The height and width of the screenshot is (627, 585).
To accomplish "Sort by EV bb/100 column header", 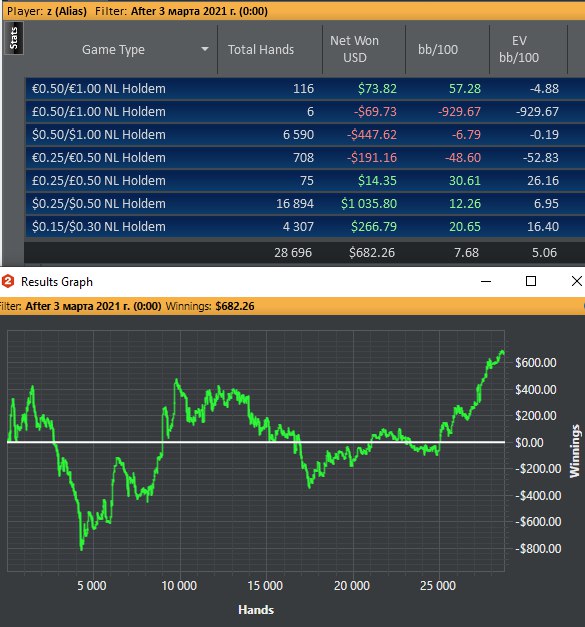I will tap(519, 49).
